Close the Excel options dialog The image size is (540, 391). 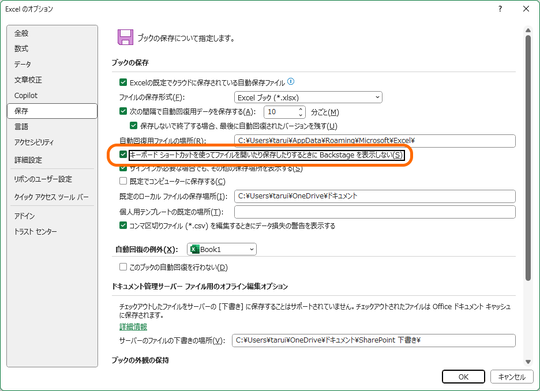[x=526, y=9]
